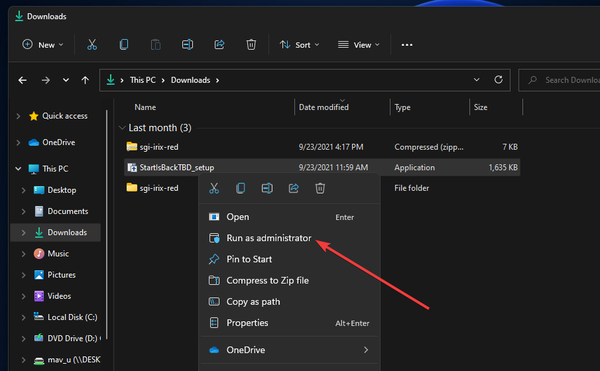This screenshot has width=600, height=371.
Task: Go up one folder level
Action: point(85,80)
